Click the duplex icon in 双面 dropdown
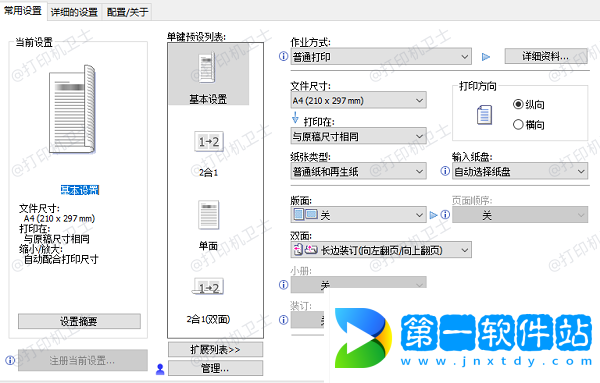This screenshot has width=600, height=383. tap(305, 250)
